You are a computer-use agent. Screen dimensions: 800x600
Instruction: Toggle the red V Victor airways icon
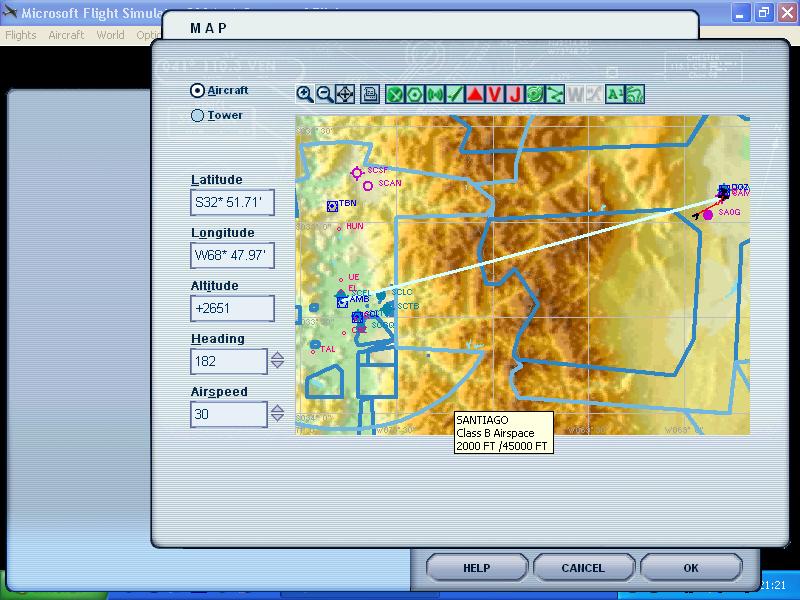pos(495,94)
